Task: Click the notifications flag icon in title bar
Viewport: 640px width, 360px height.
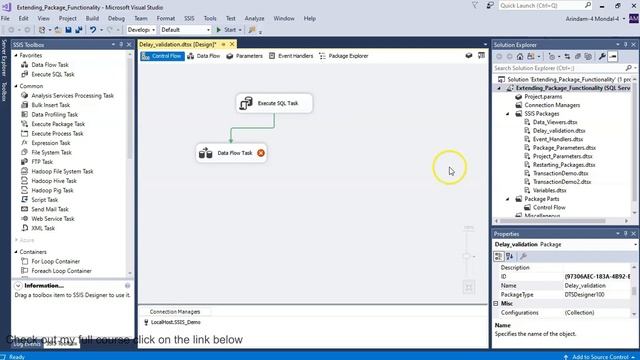Action: click(475, 5)
